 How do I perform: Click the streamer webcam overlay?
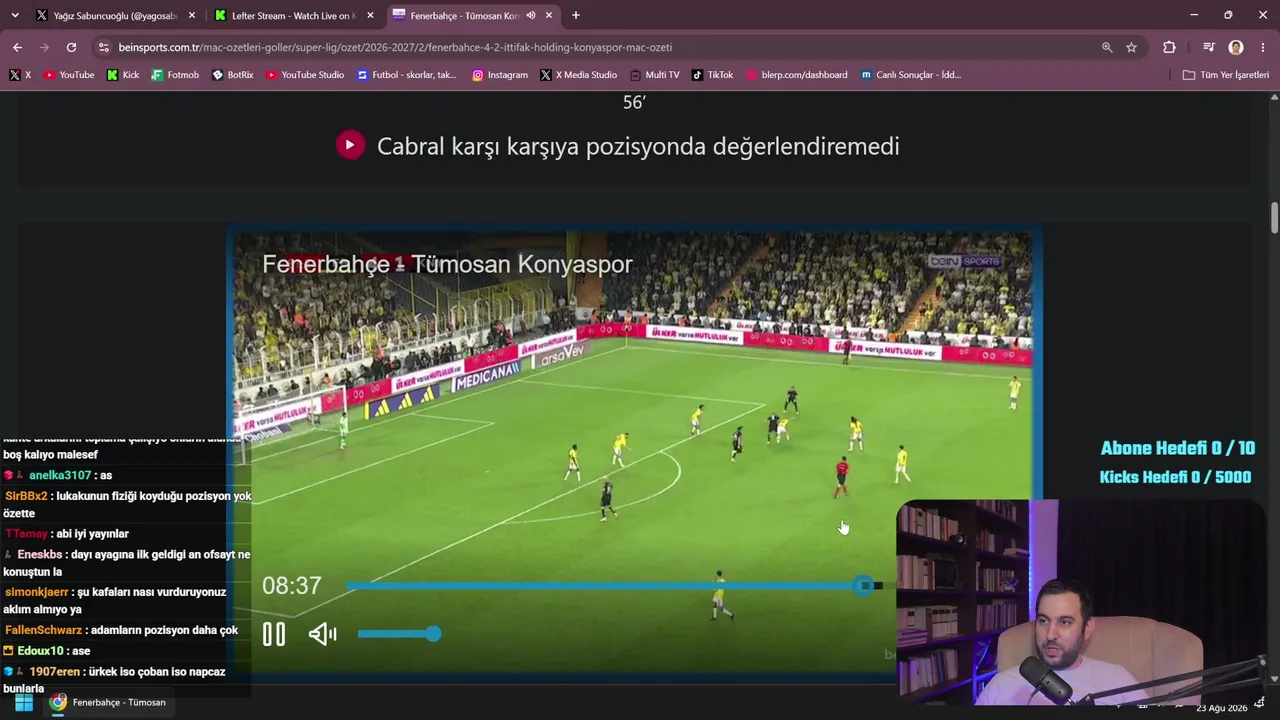click(1080, 603)
